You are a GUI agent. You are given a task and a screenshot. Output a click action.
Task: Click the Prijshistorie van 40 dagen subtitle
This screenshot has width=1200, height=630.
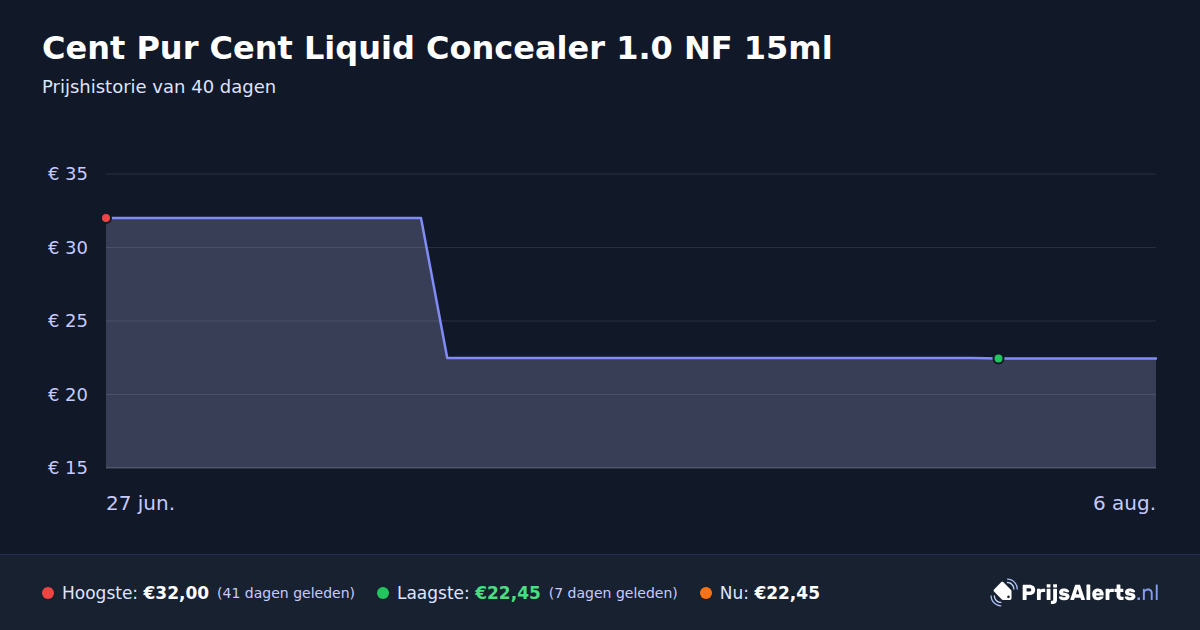coord(159,87)
